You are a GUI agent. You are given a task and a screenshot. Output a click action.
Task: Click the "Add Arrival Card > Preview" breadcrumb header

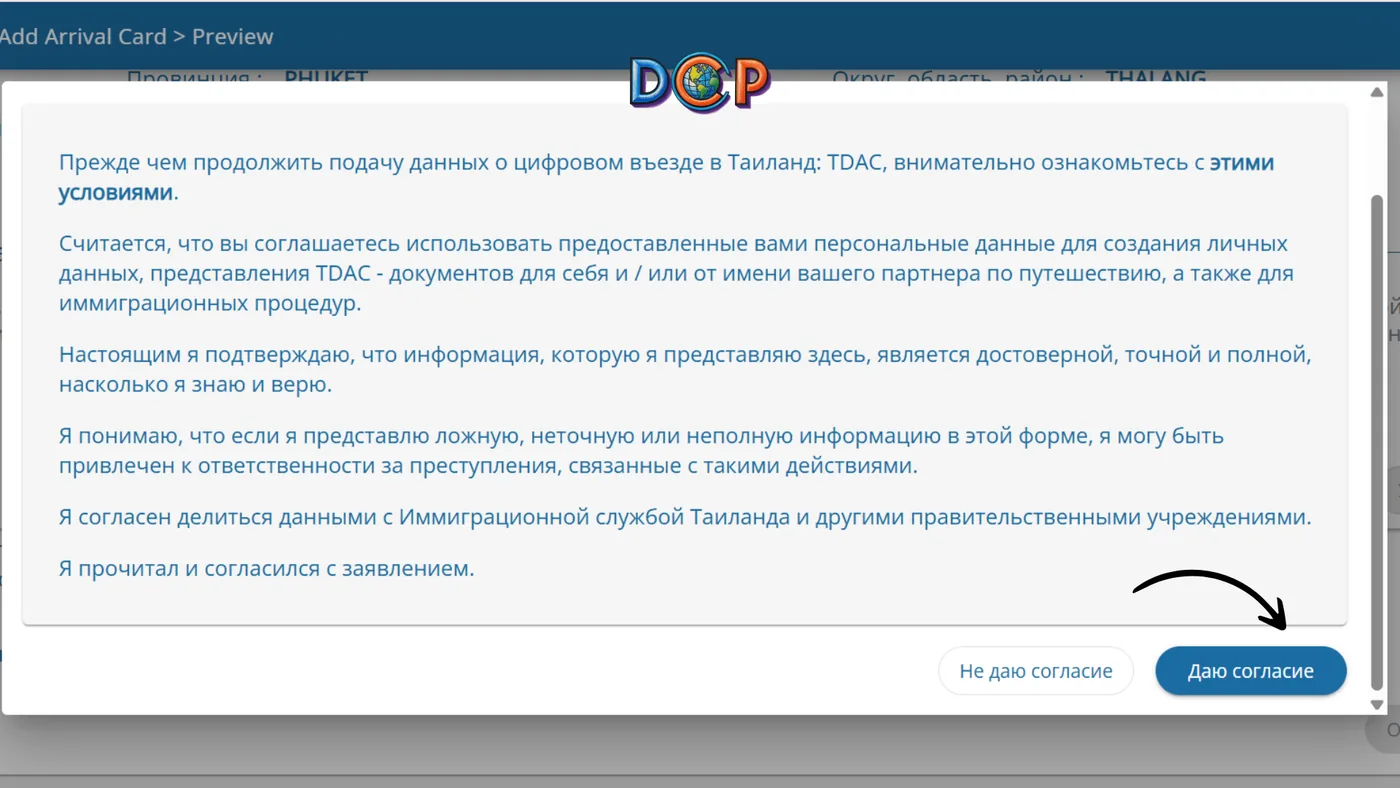coord(136,37)
